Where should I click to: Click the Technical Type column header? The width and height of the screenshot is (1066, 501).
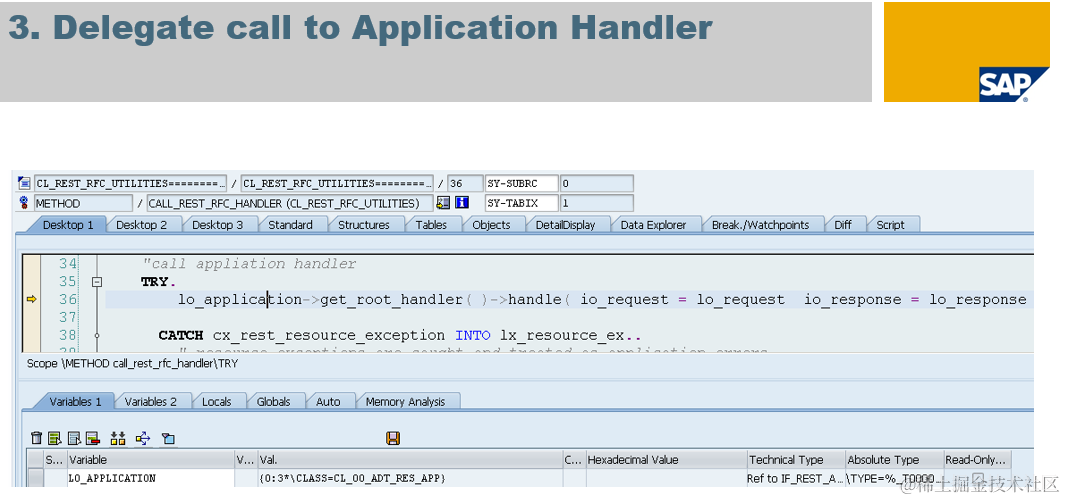[x=795, y=460]
